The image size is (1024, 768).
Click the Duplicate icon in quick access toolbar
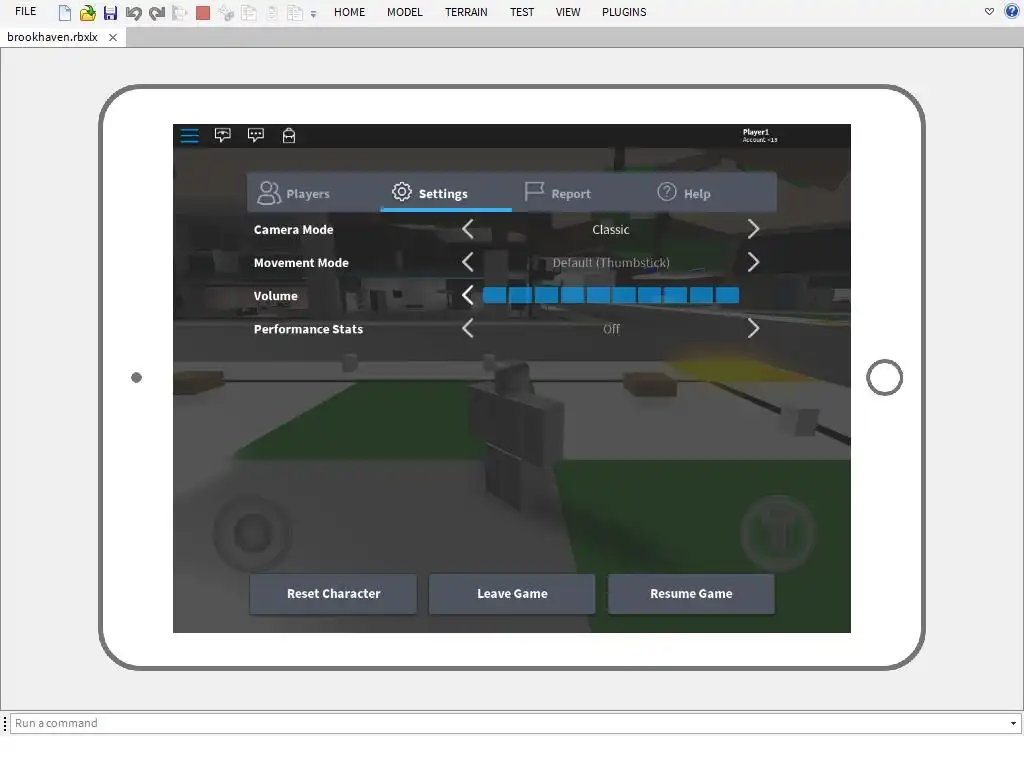click(295, 12)
